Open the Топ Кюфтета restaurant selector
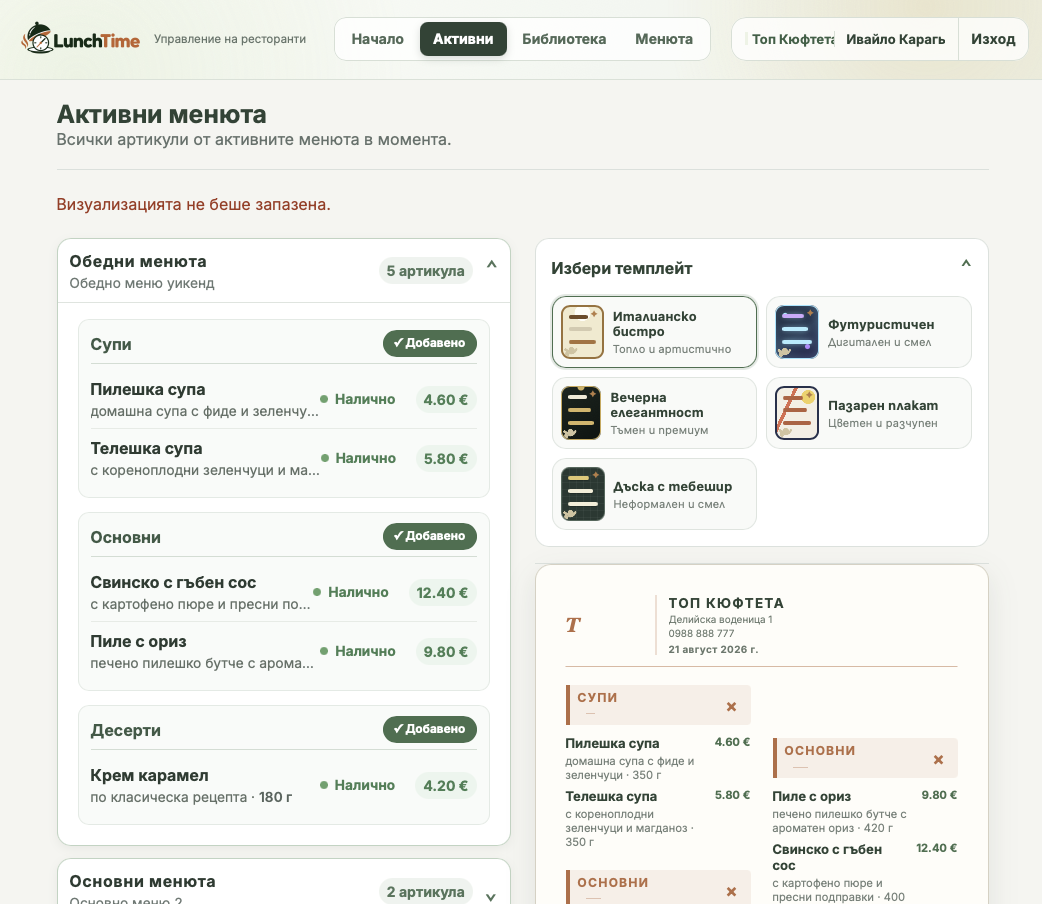1042x904 pixels. (x=790, y=39)
